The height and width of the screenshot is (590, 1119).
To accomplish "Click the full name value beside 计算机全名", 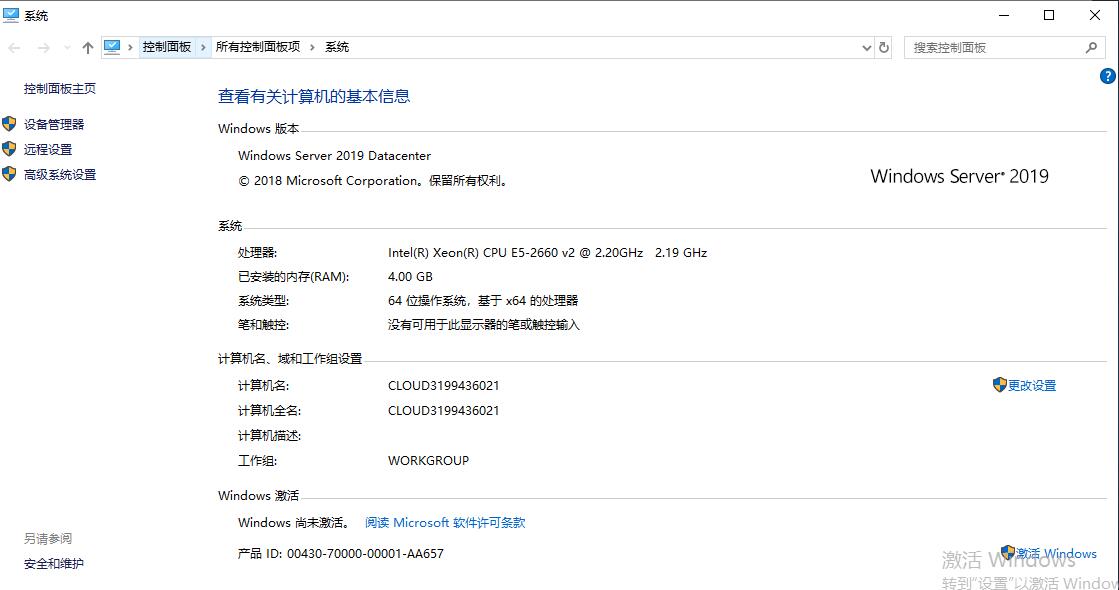I will (443, 410).
